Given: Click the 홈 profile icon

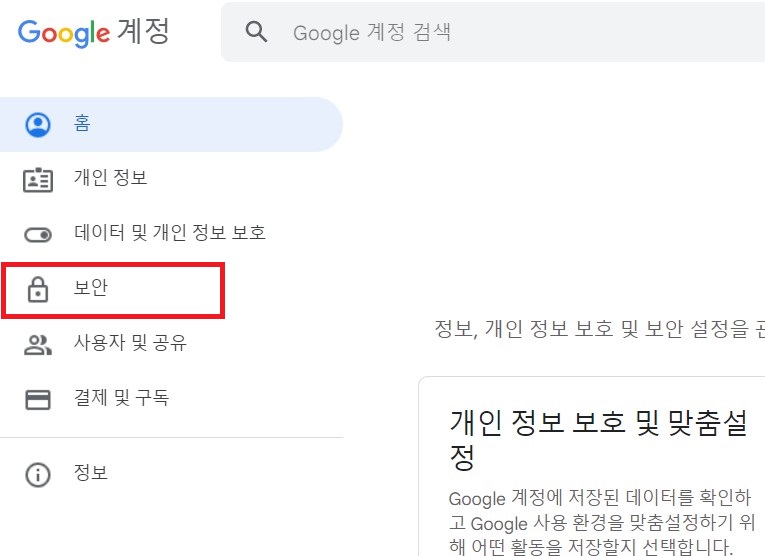Looking at the screenshot, I should point(38,125).
